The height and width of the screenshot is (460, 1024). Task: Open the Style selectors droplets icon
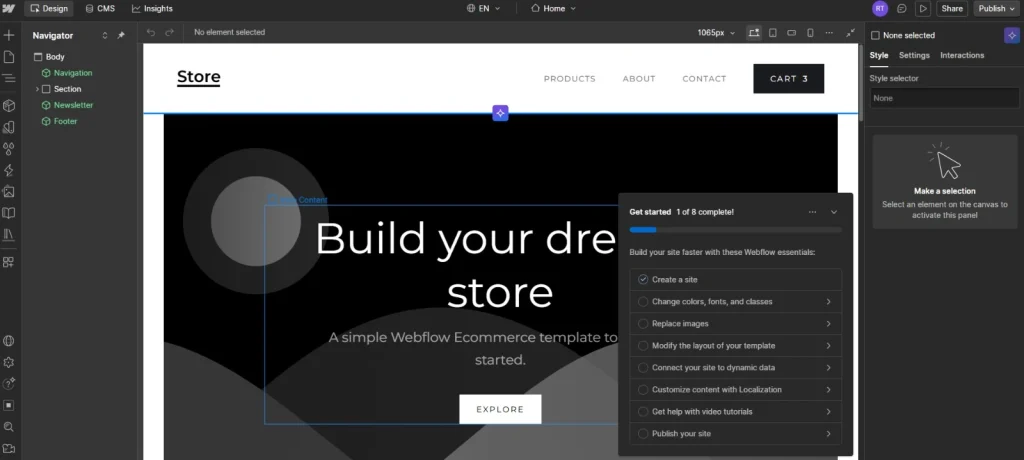click(x=9, y=149)
